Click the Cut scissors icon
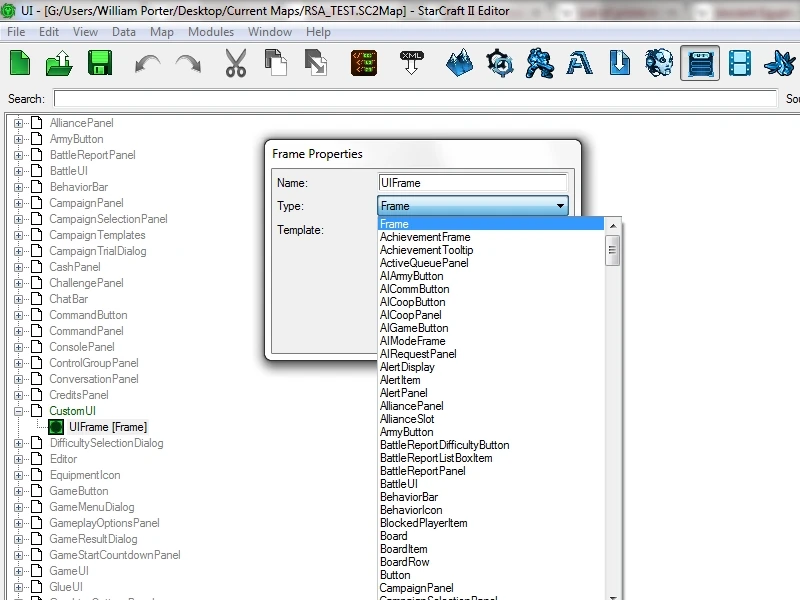This screenshot has height=600, width=800. pyautogui.click(x=236, y=63)
